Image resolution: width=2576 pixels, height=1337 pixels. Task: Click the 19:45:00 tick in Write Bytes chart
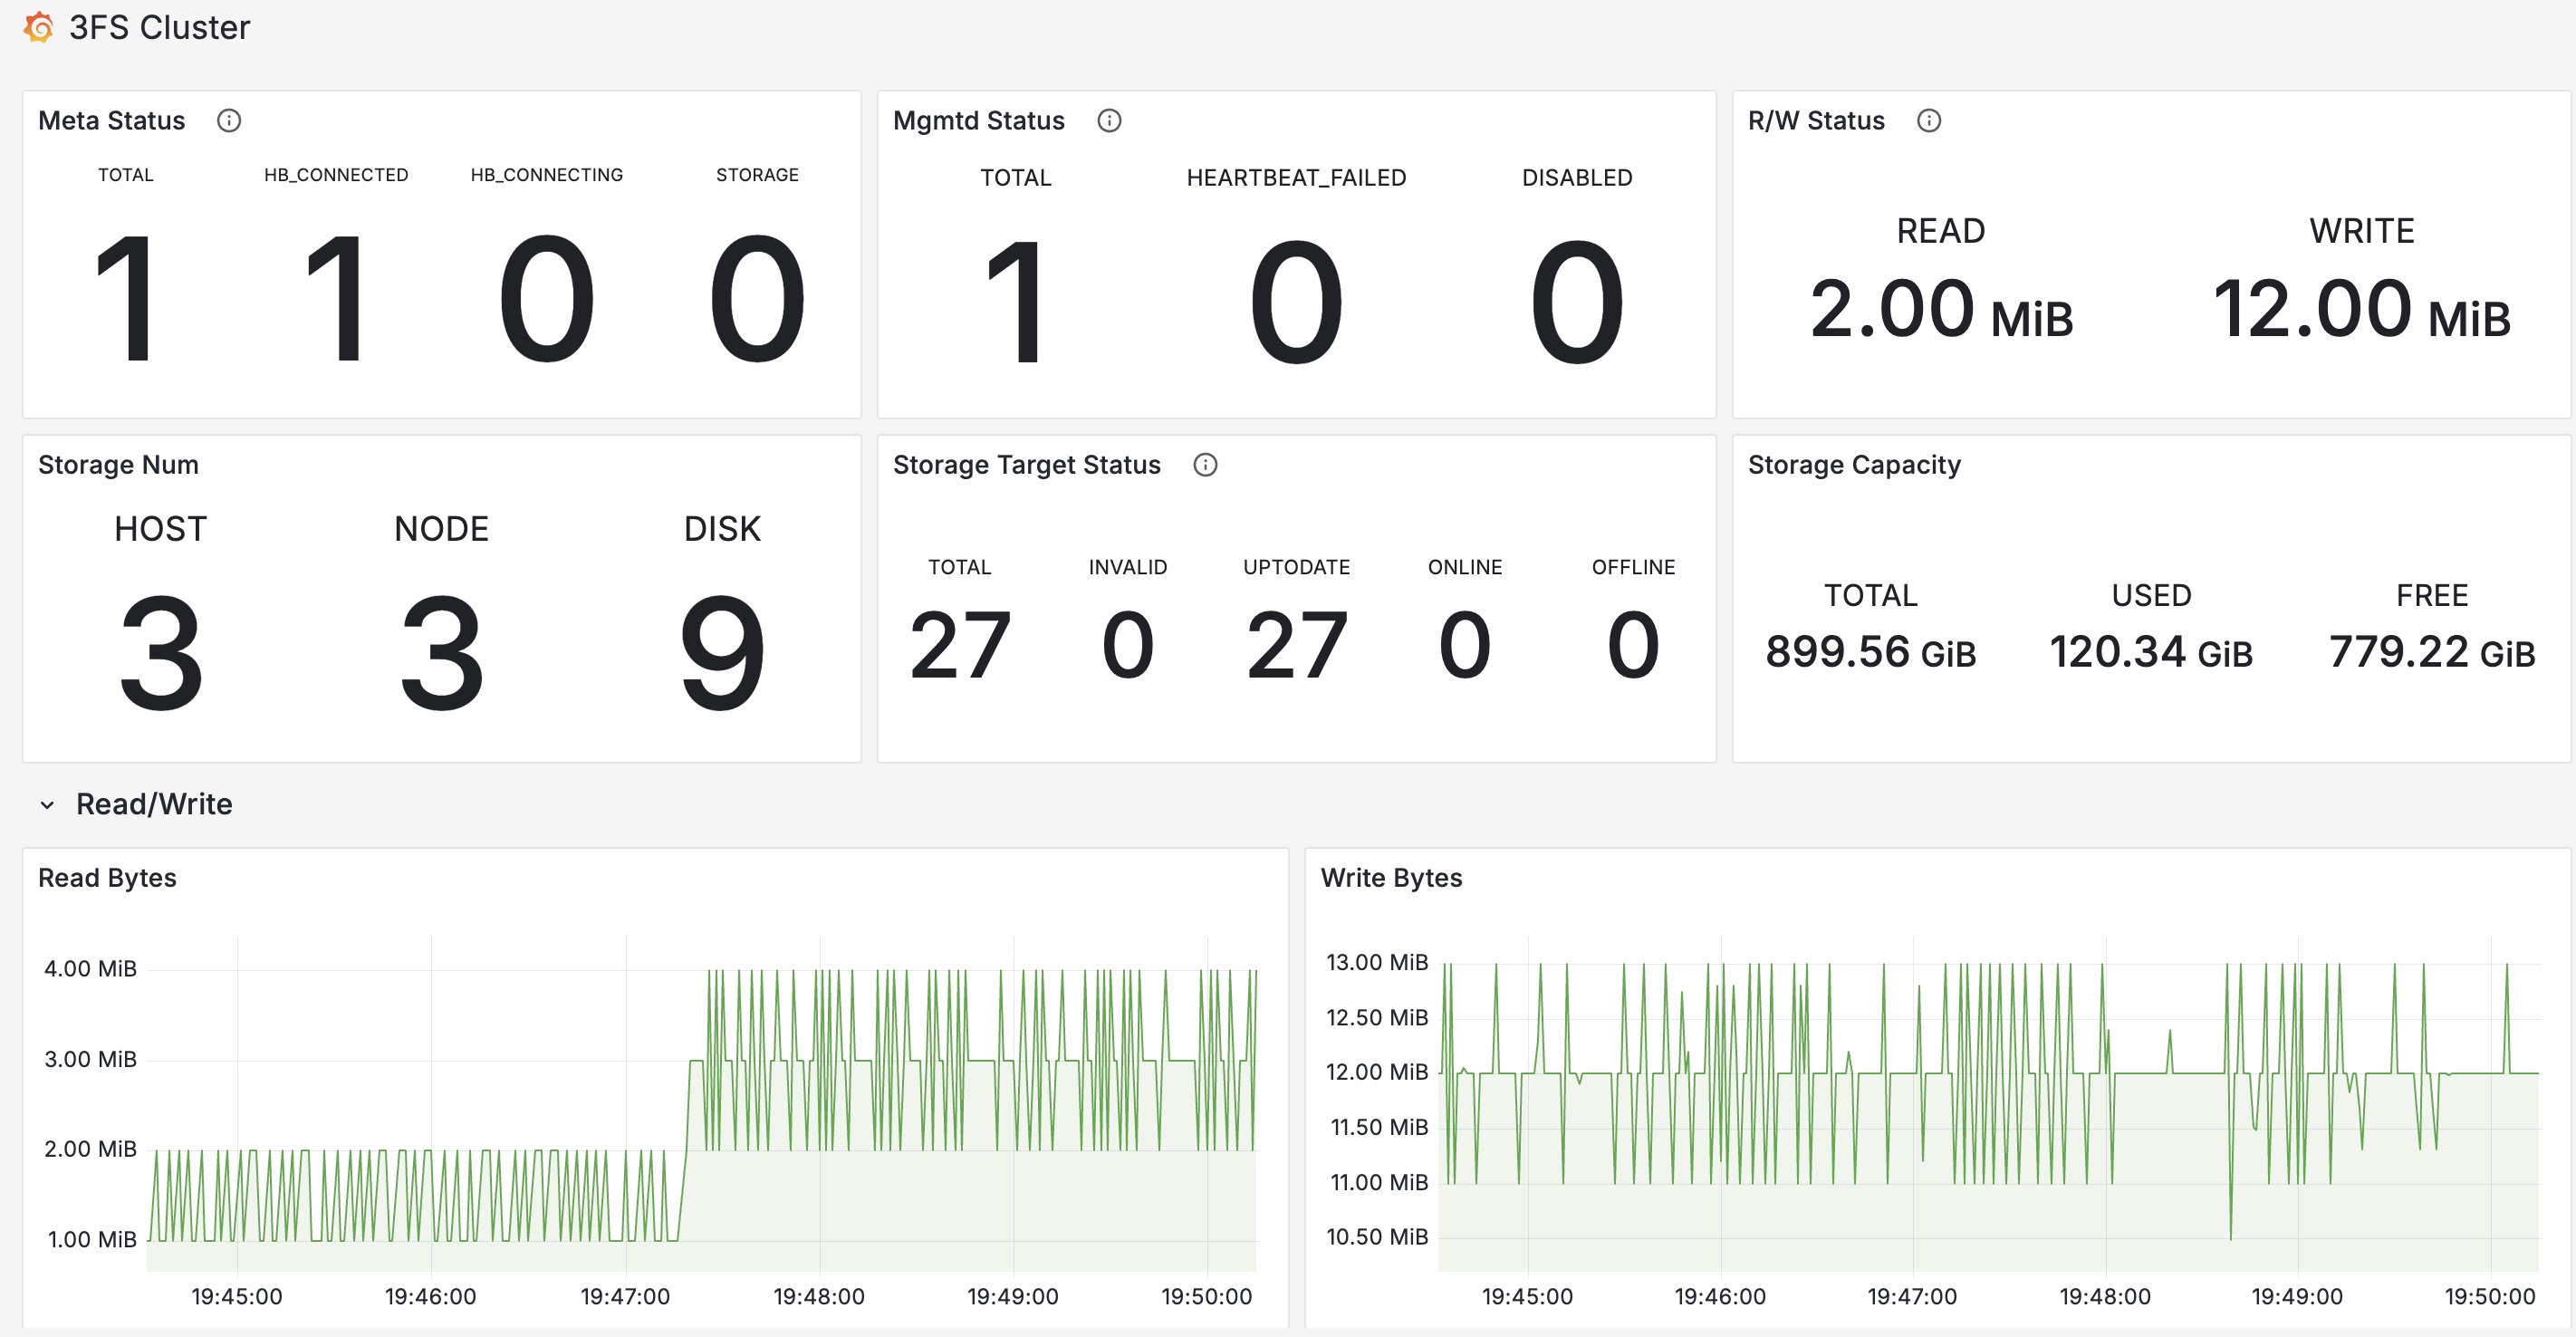(x=1526, y=1297)
